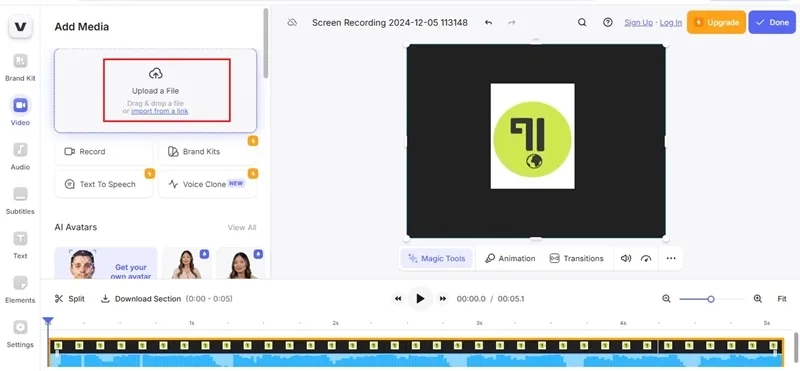Click View All for AI Avatars
Screen dimensions: 800x371
tap(242, 227)
